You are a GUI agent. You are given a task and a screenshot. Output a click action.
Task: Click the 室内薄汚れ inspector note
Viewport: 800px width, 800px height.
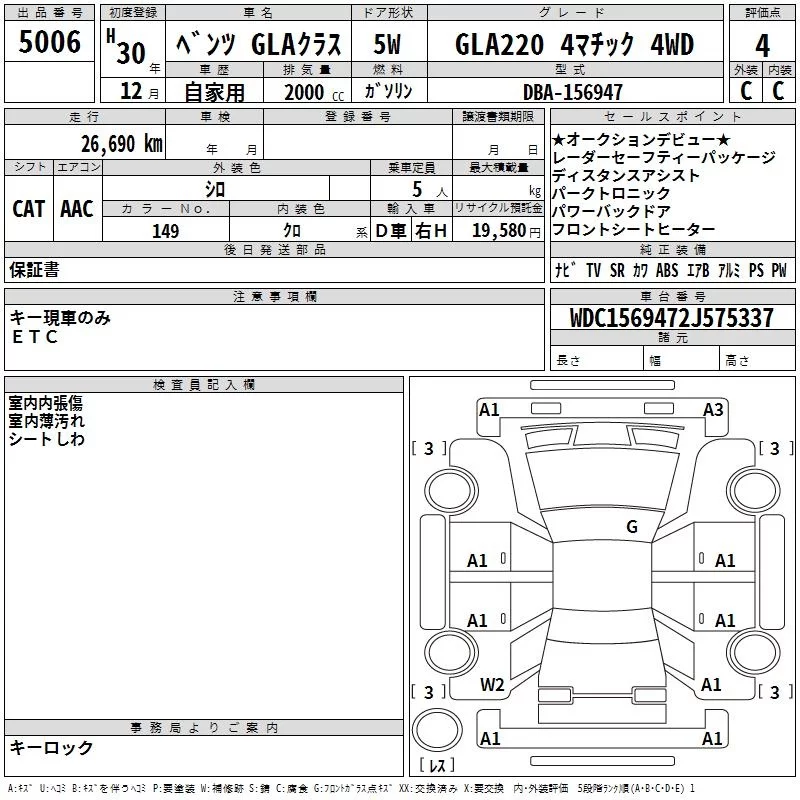point(46,421)
